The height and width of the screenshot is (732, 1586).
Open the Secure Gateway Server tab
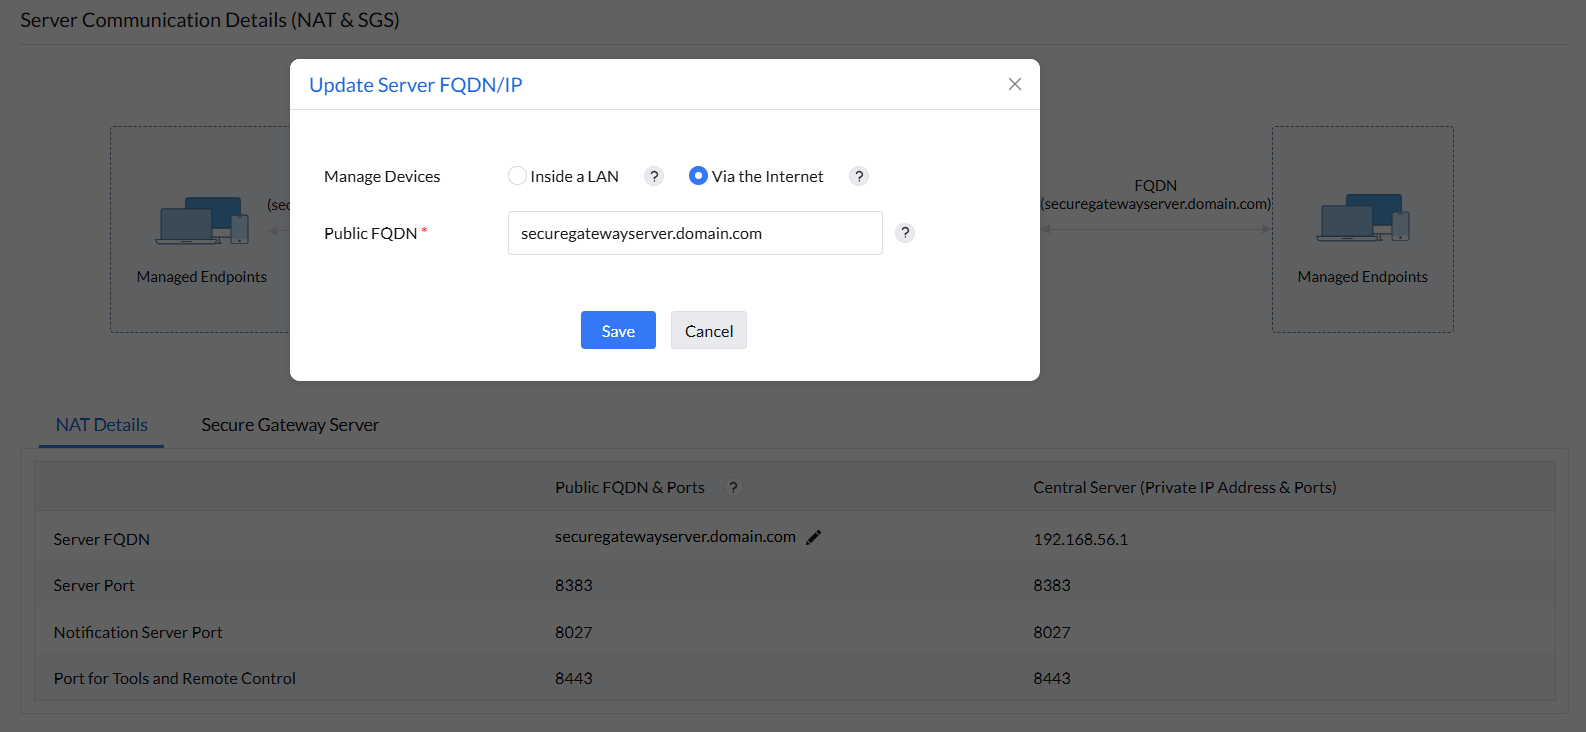pyautogui.click(x=290, y=425)
